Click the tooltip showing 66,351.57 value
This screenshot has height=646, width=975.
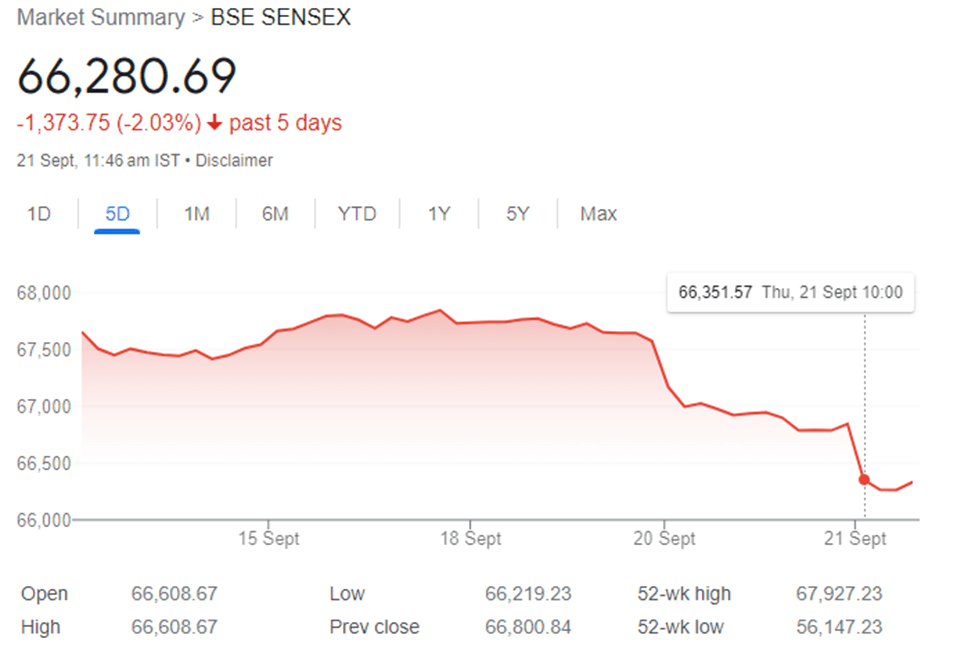click(x=790, y=292)
